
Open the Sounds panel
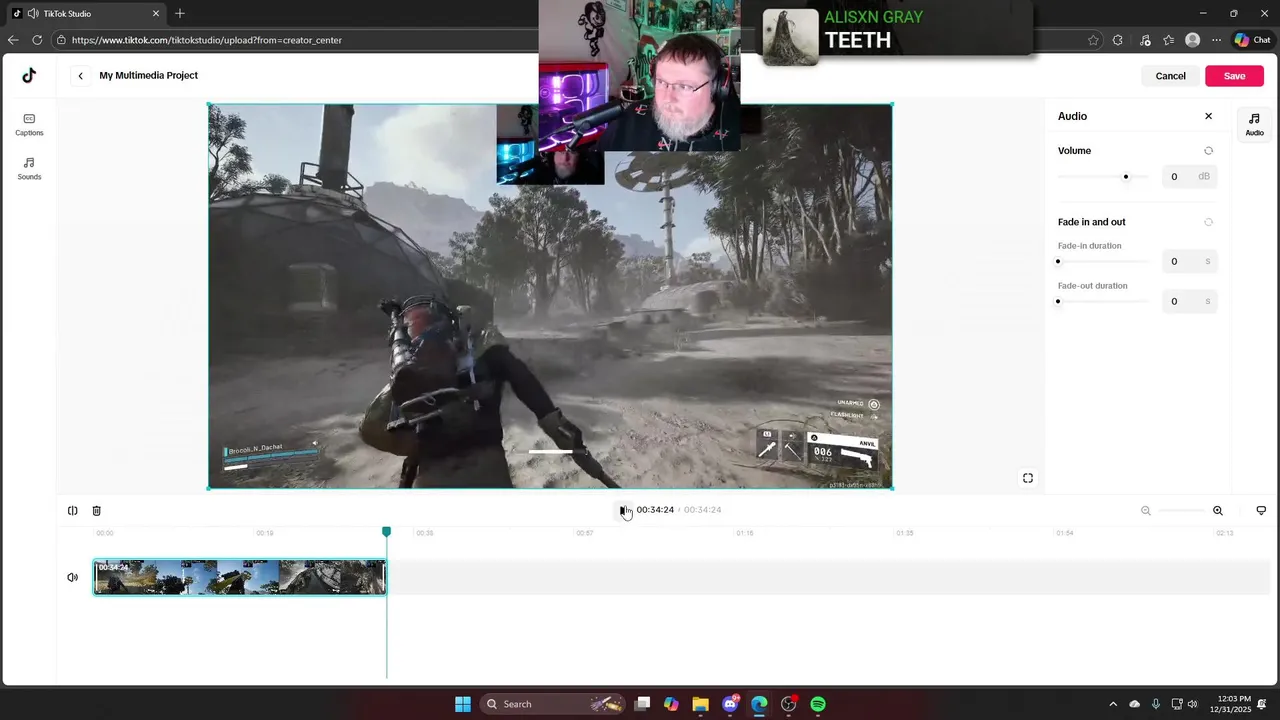29,169
